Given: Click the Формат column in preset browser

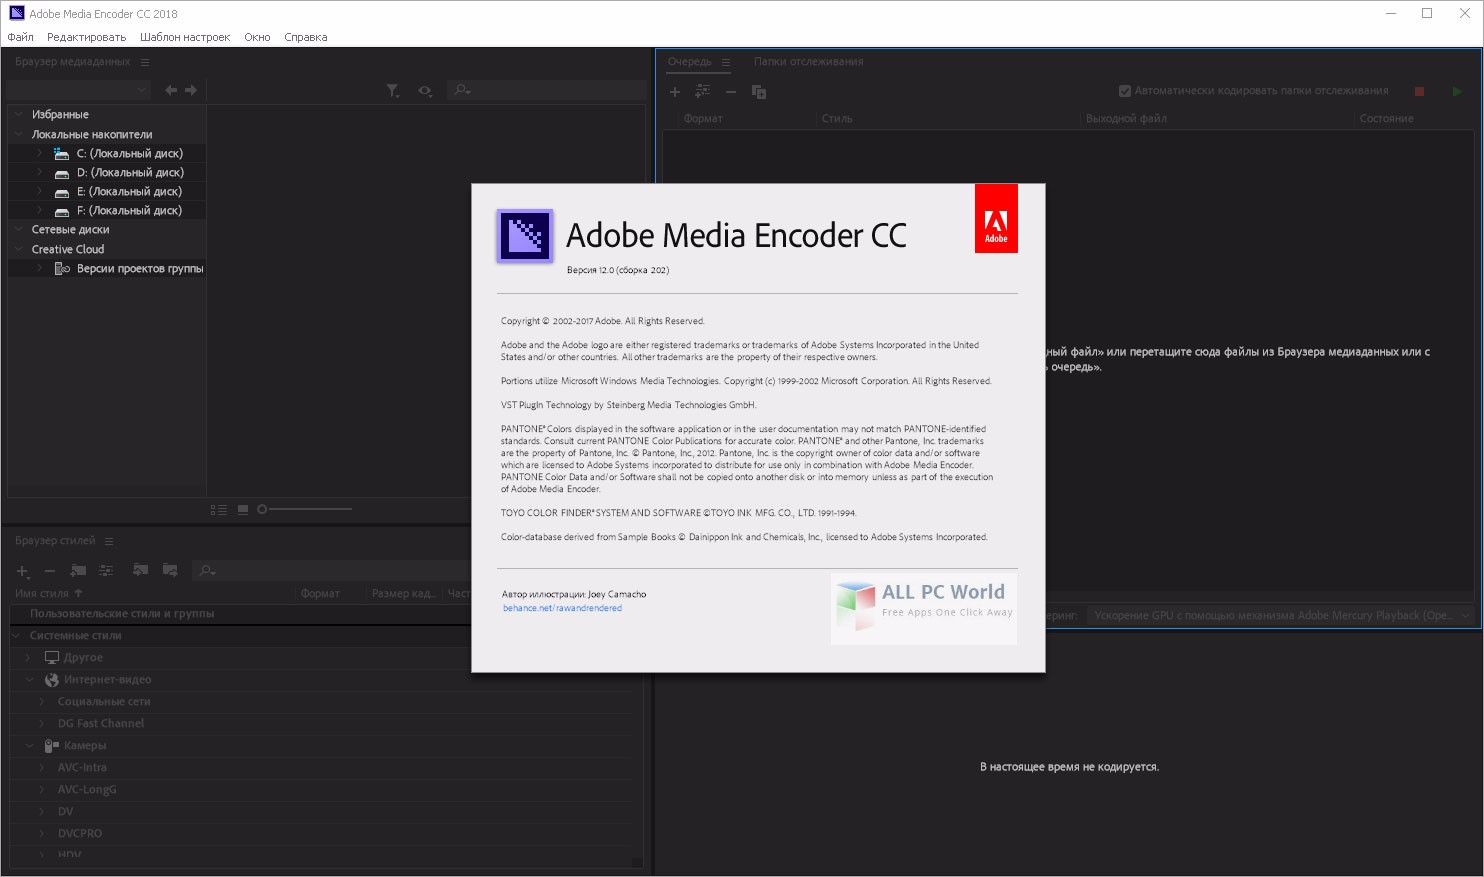Looking at the screenshot, I should [x=320, y=593].
